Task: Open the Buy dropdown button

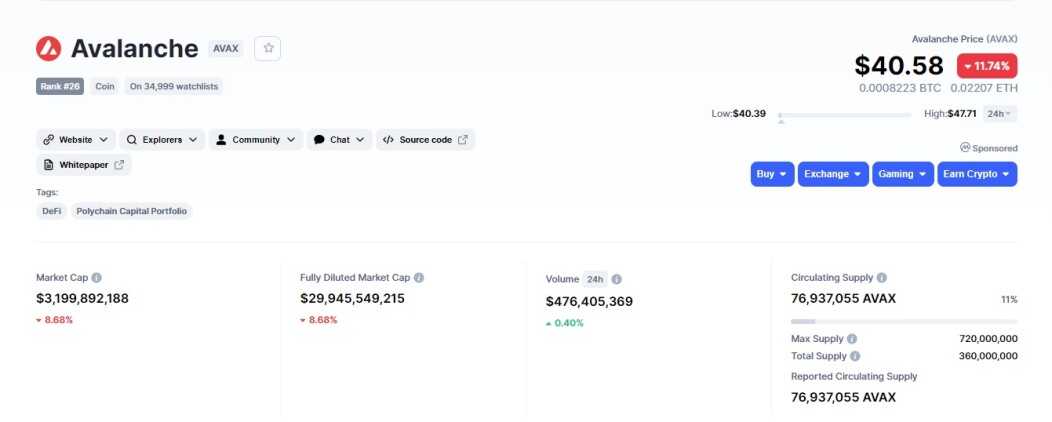Action: (x=772, y=174)
